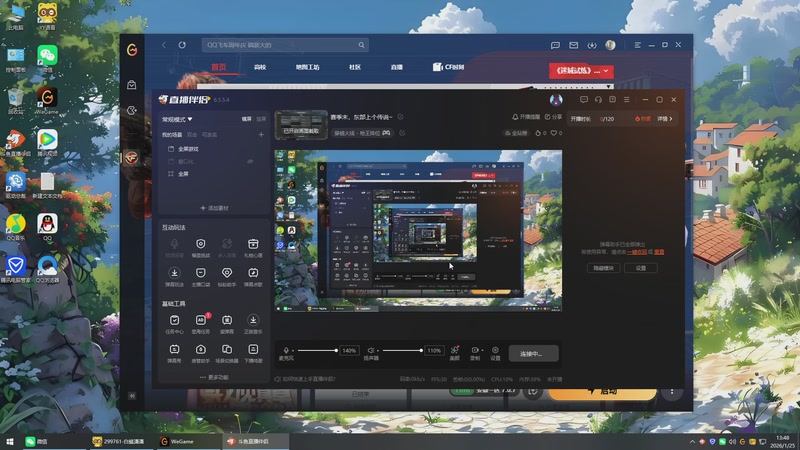Open the WeGame mail icon

coord(573,45)
